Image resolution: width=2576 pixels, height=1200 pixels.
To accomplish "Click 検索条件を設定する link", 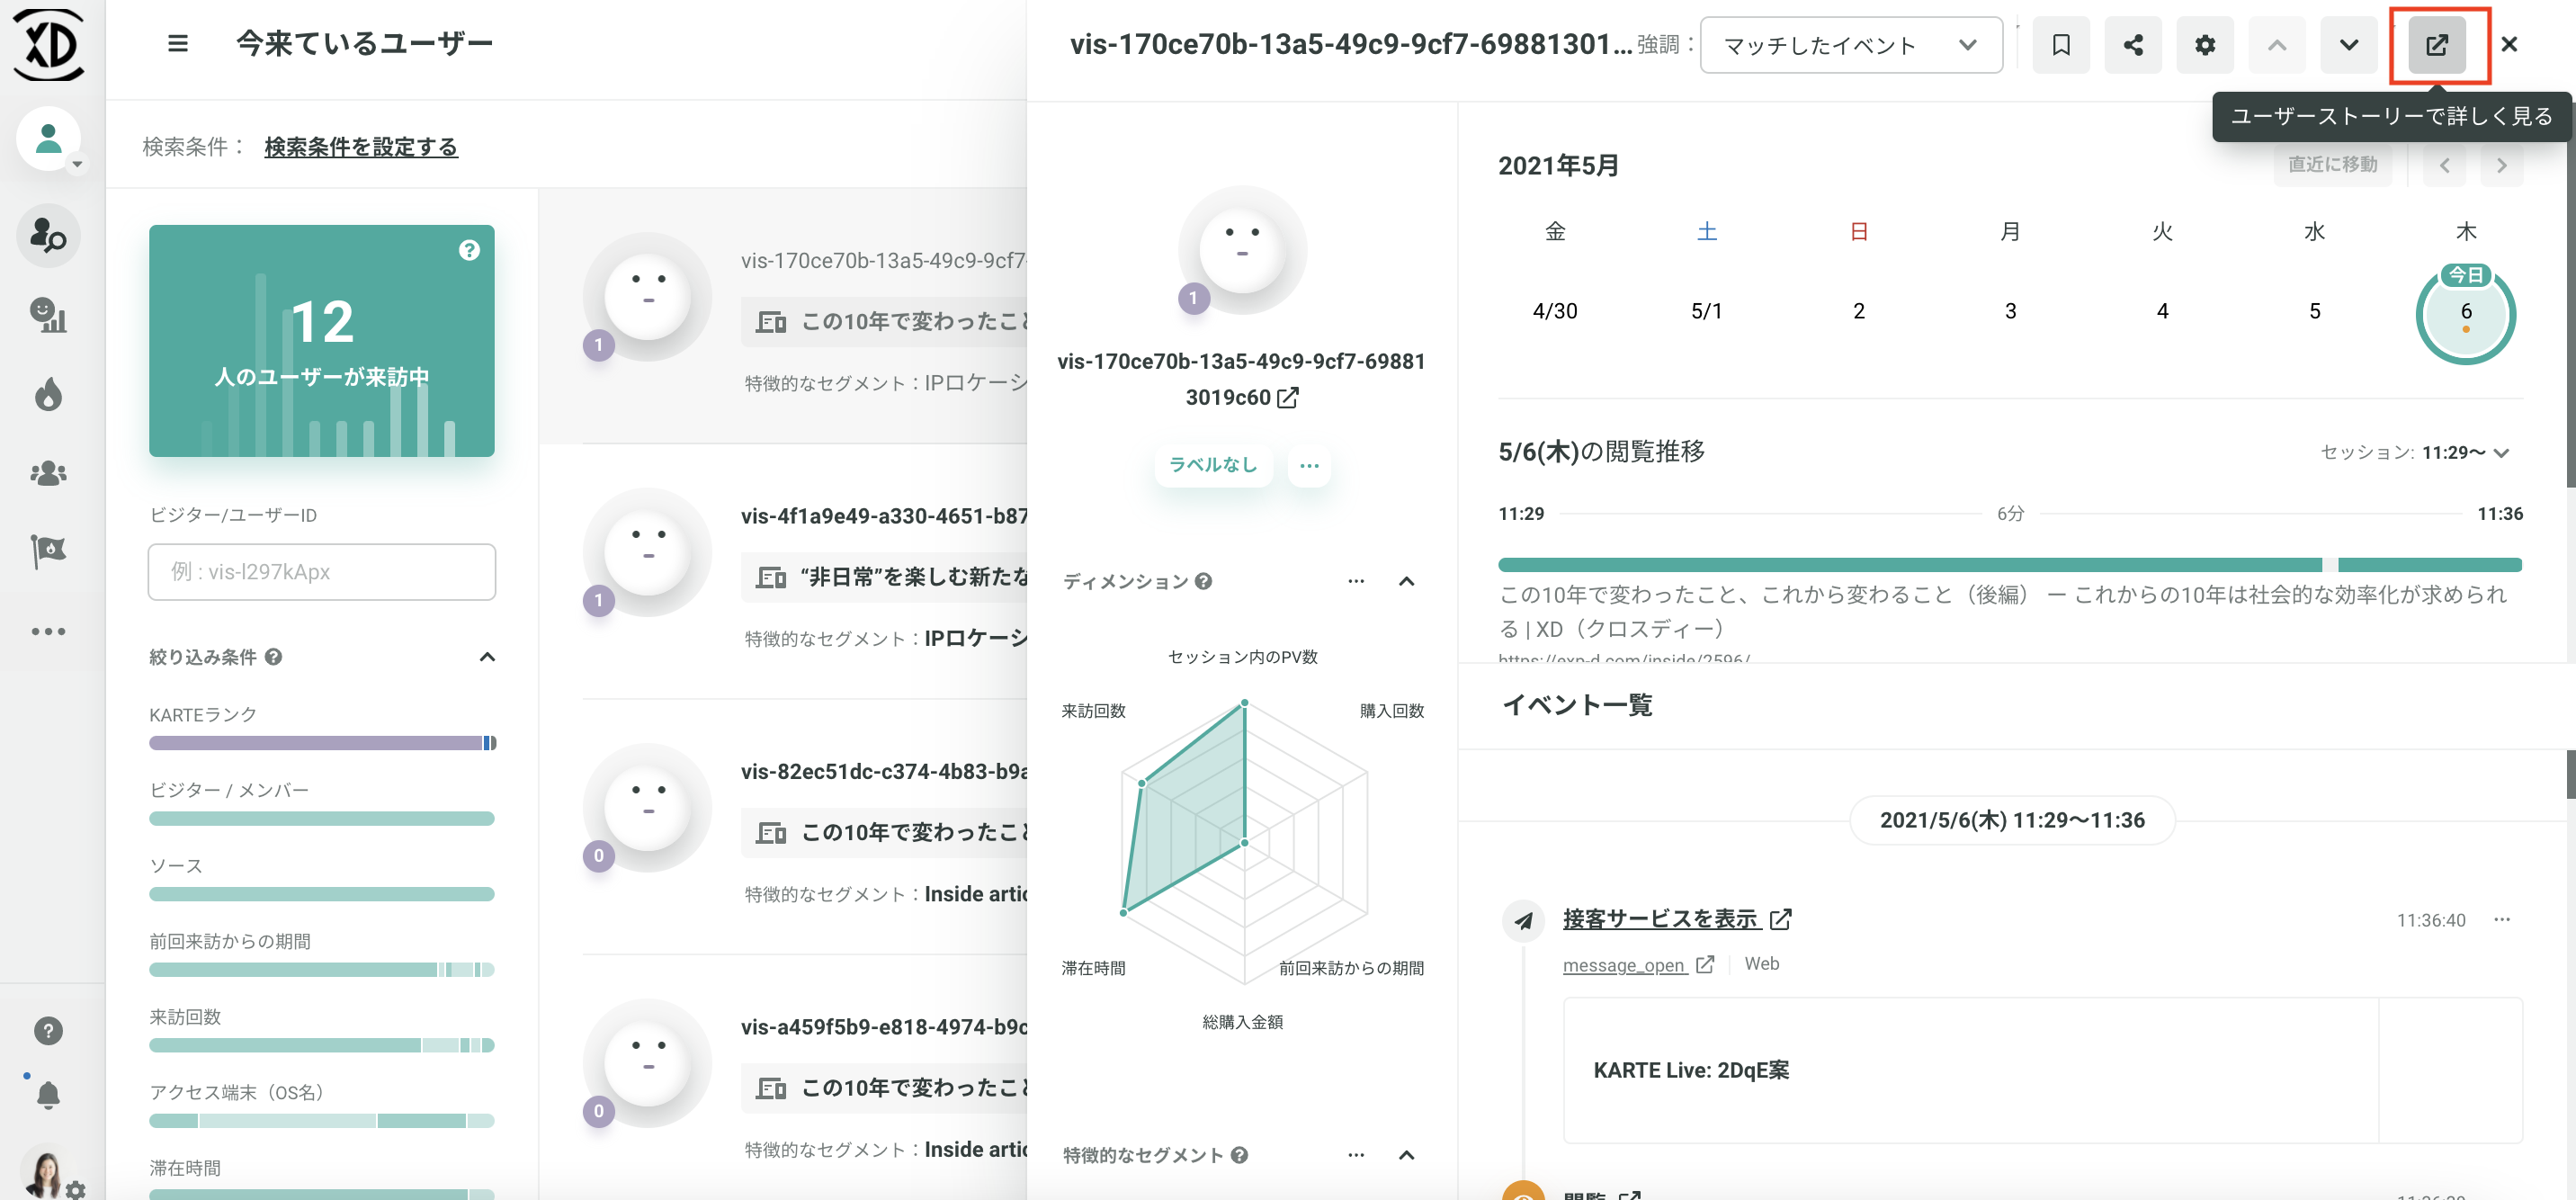I will (361, 147).
